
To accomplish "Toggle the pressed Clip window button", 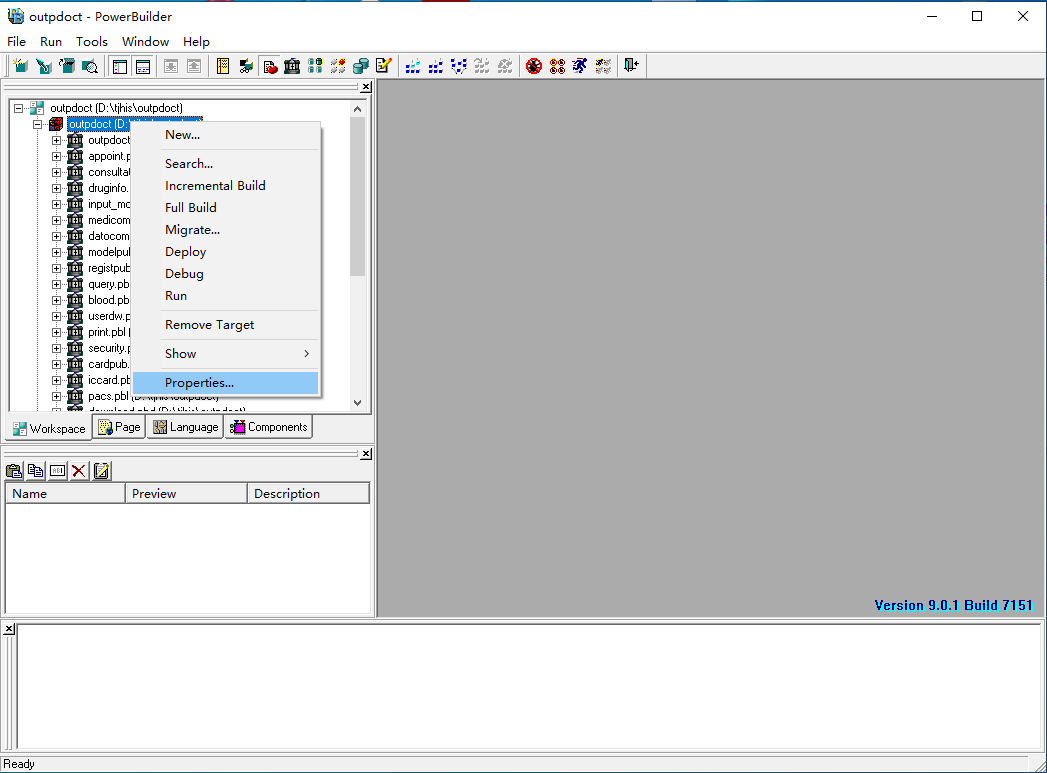I will coord(270,65).
